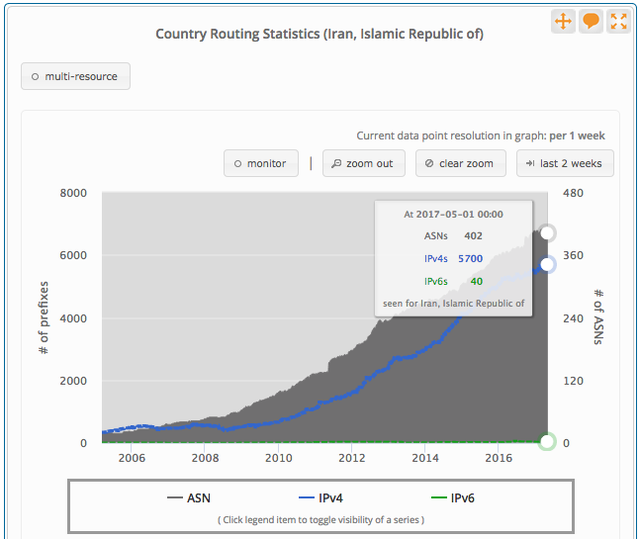Screen dimensions: 640x539
Task: Click the '# of ASNs' axis title
Action: pyautogui.click(x=598, y=317)
